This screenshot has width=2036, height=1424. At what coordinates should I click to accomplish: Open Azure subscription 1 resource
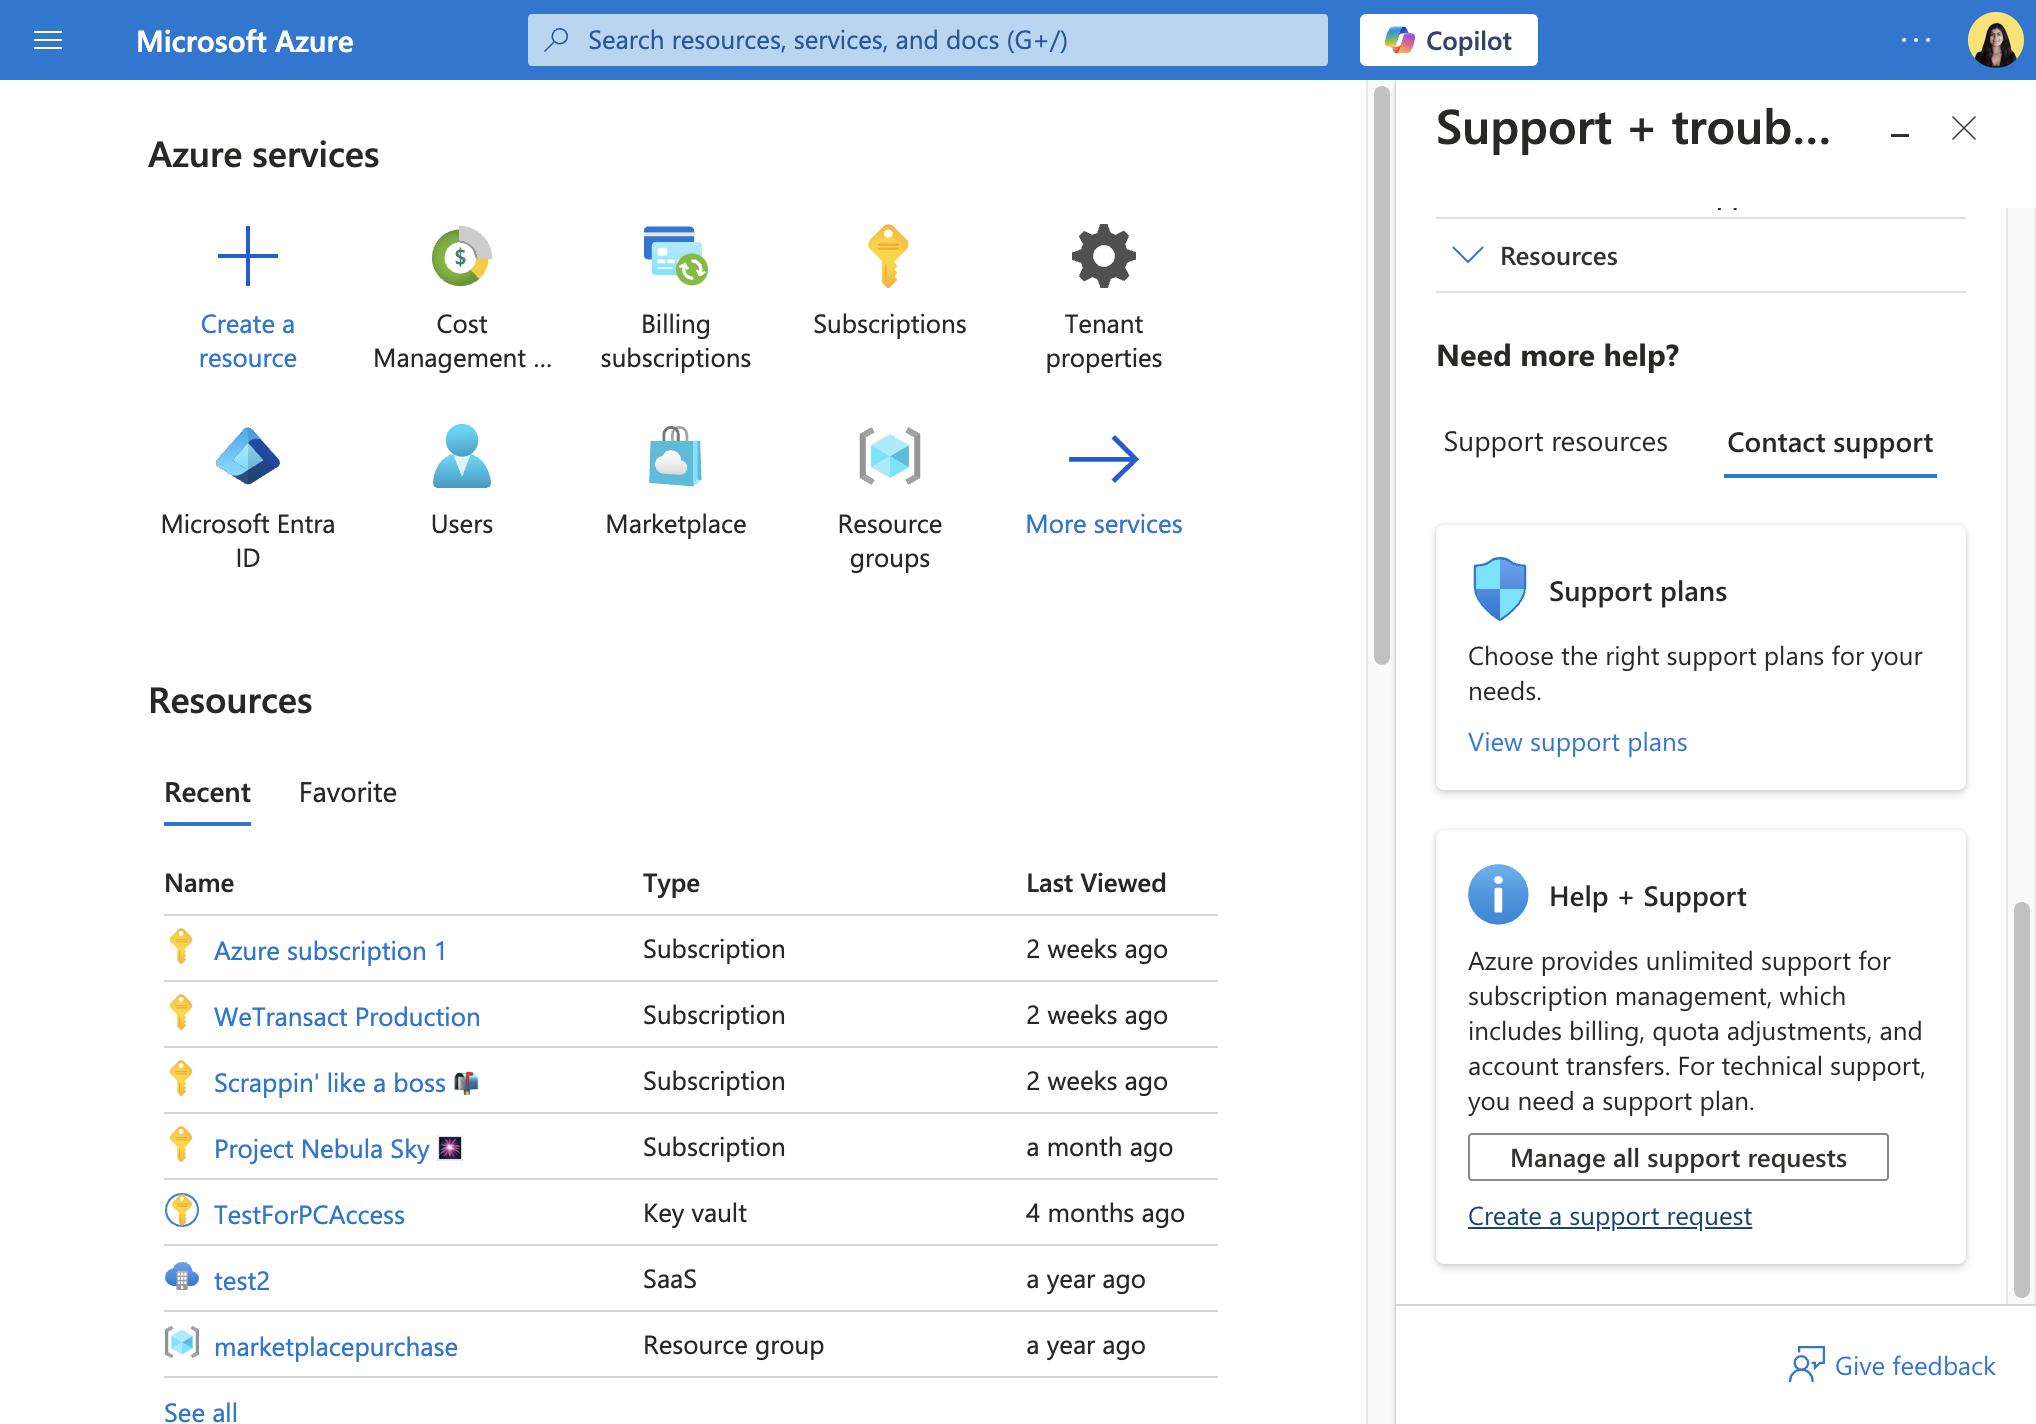coord(330,950)
